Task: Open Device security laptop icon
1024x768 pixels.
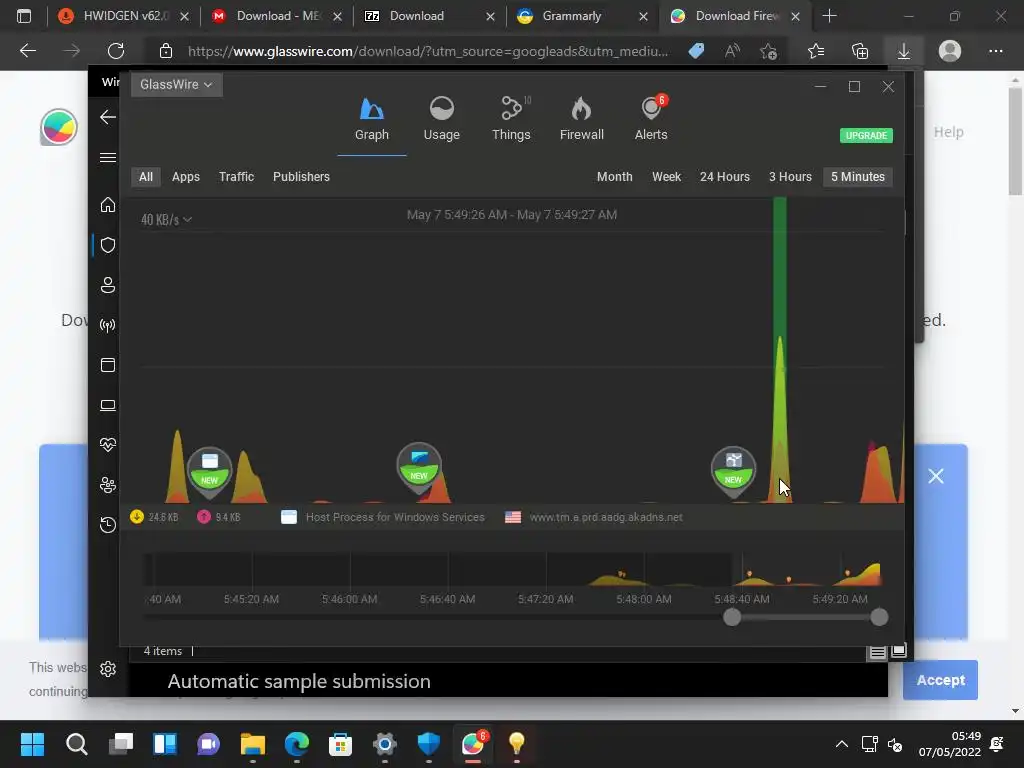Action: point(108,406)
